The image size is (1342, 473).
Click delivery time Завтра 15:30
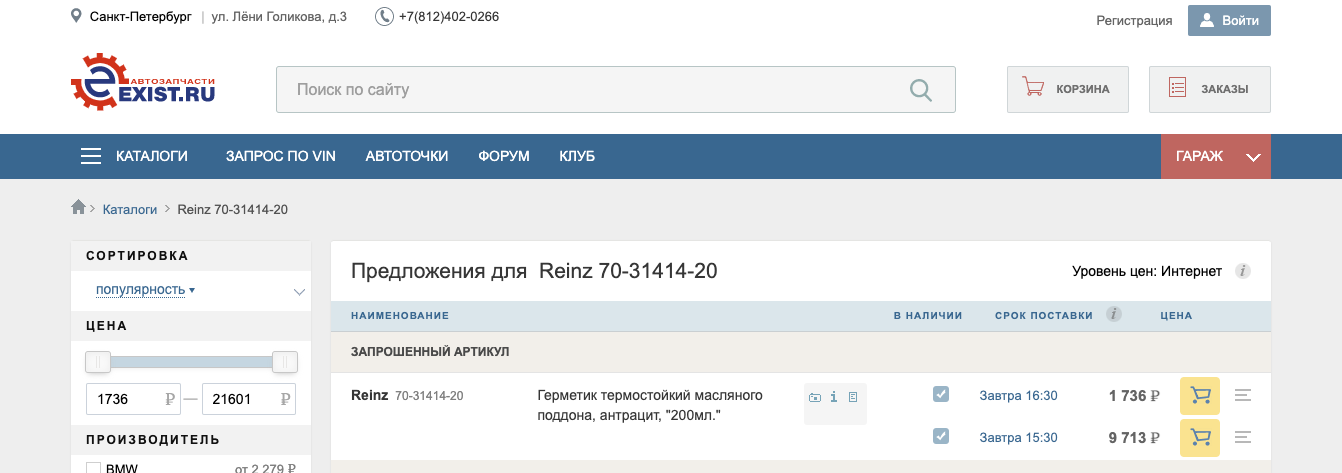1018,437
